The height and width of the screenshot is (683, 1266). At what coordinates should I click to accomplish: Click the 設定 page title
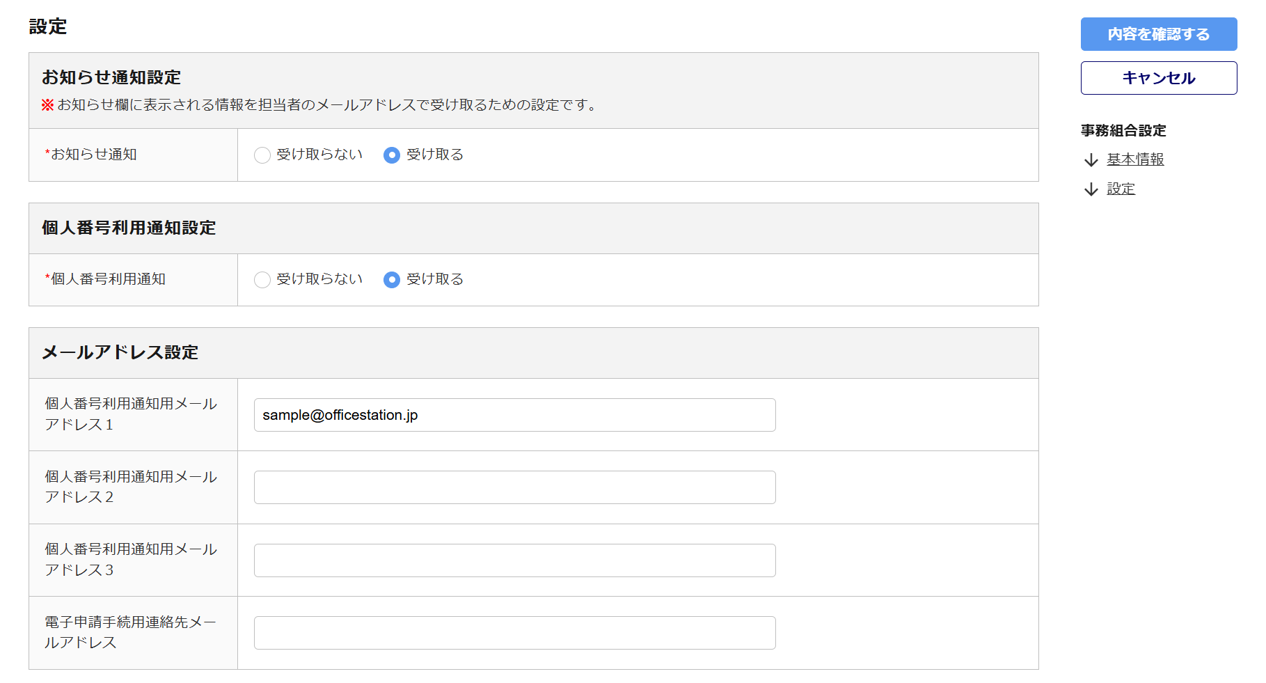click(x=48, y=27)
